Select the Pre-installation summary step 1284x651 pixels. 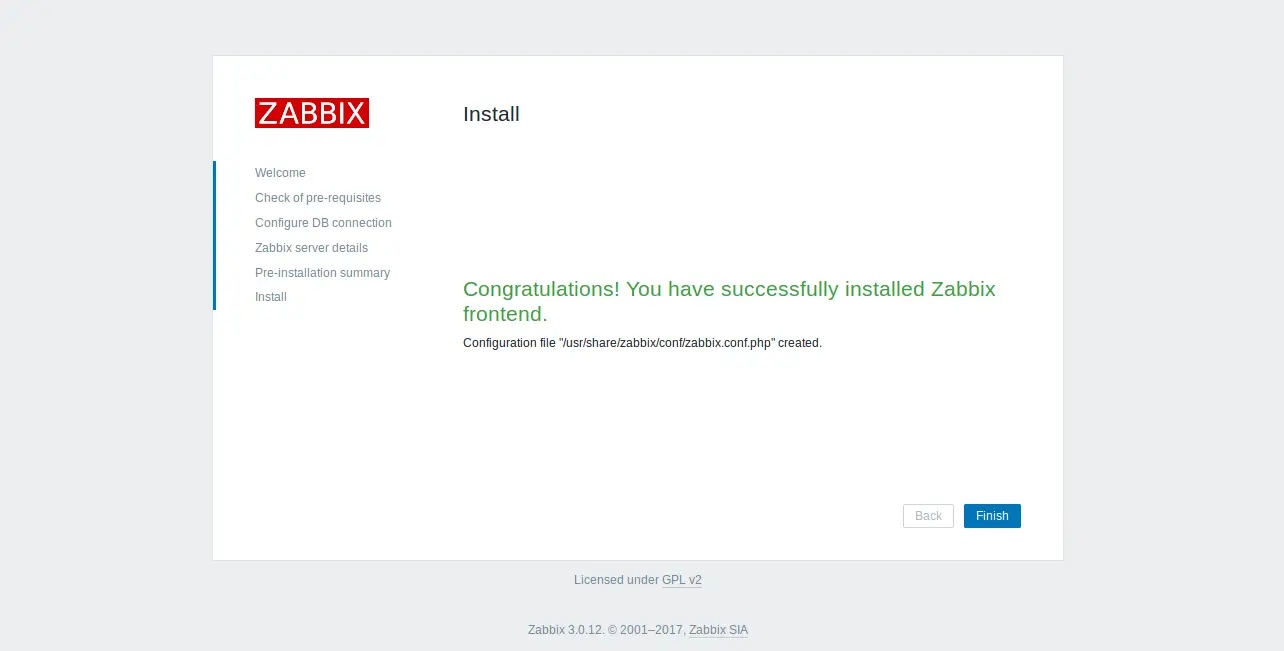(x=322, y=273)
